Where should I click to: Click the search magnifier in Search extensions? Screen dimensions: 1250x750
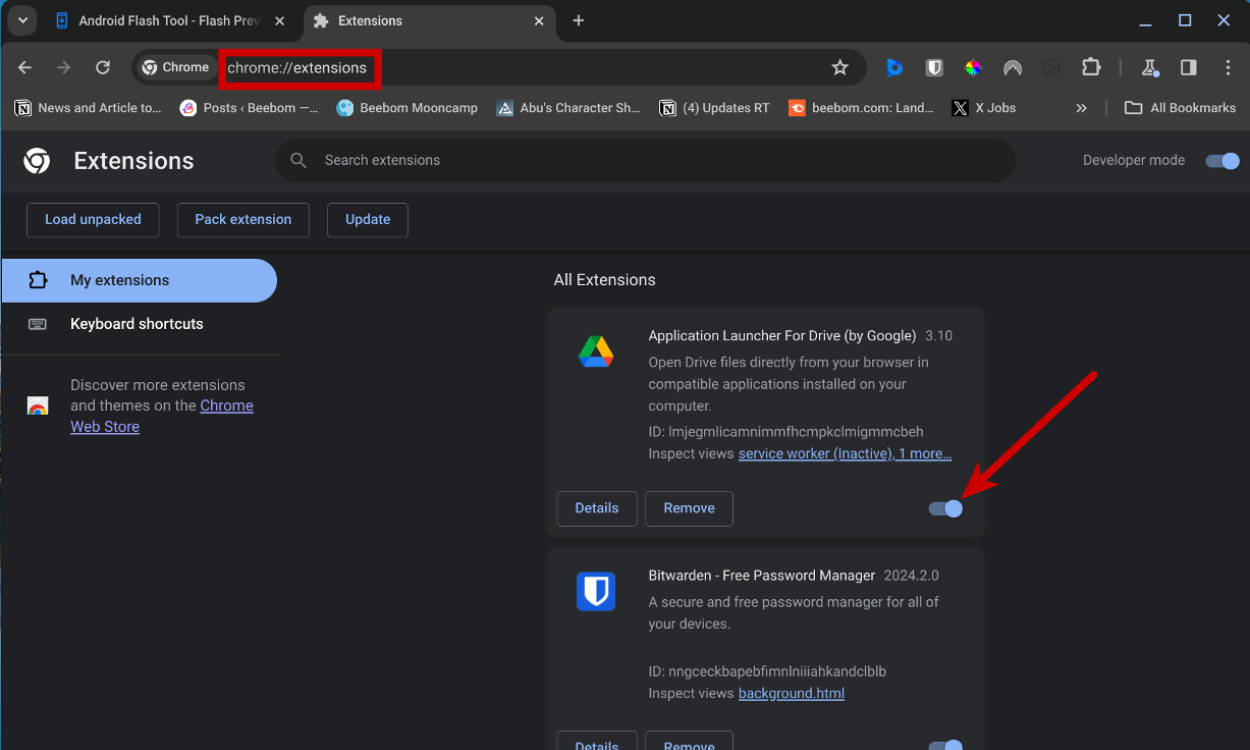(x=297, y=160)
